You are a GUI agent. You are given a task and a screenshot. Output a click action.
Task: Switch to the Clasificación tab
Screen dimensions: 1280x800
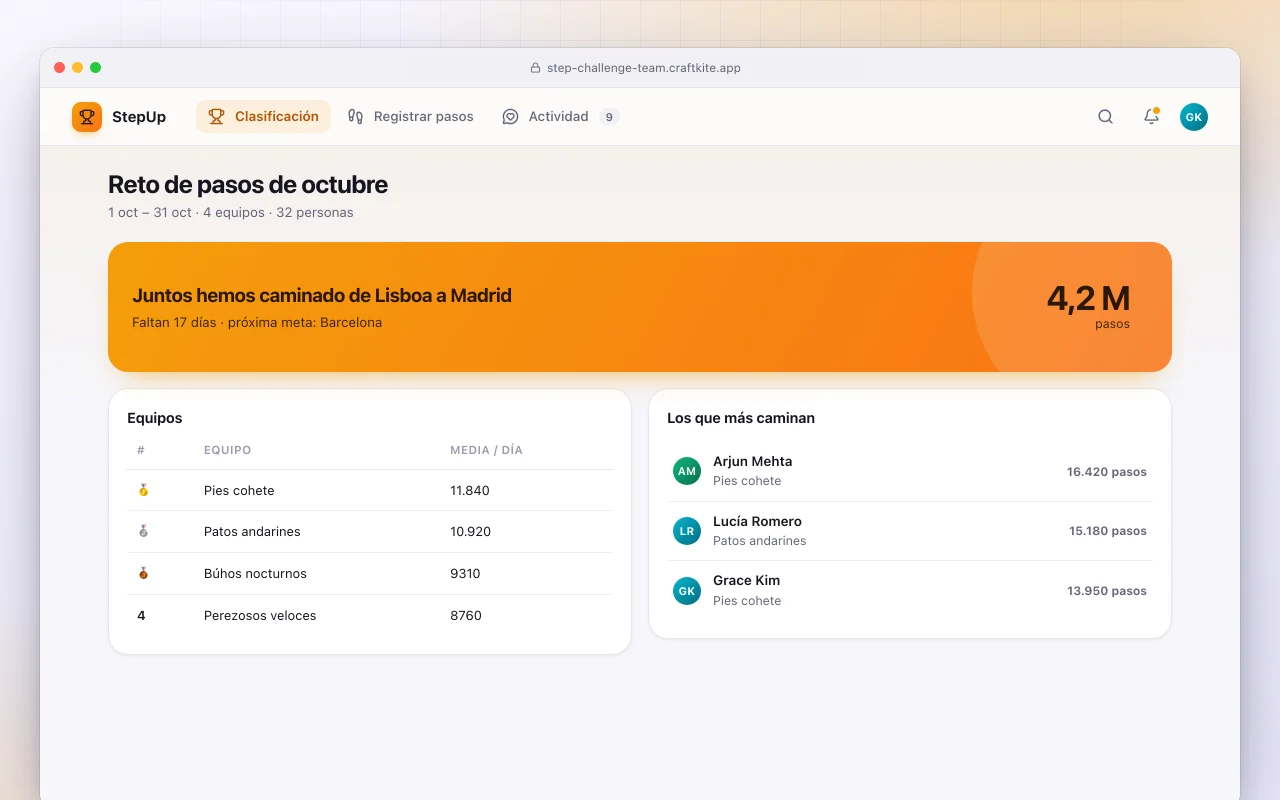(263, 117)
